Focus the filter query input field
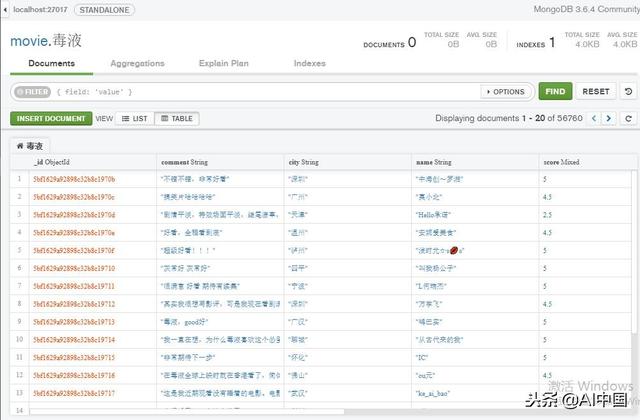The height and width of the screenshot is (420, 640). point(265,92)
